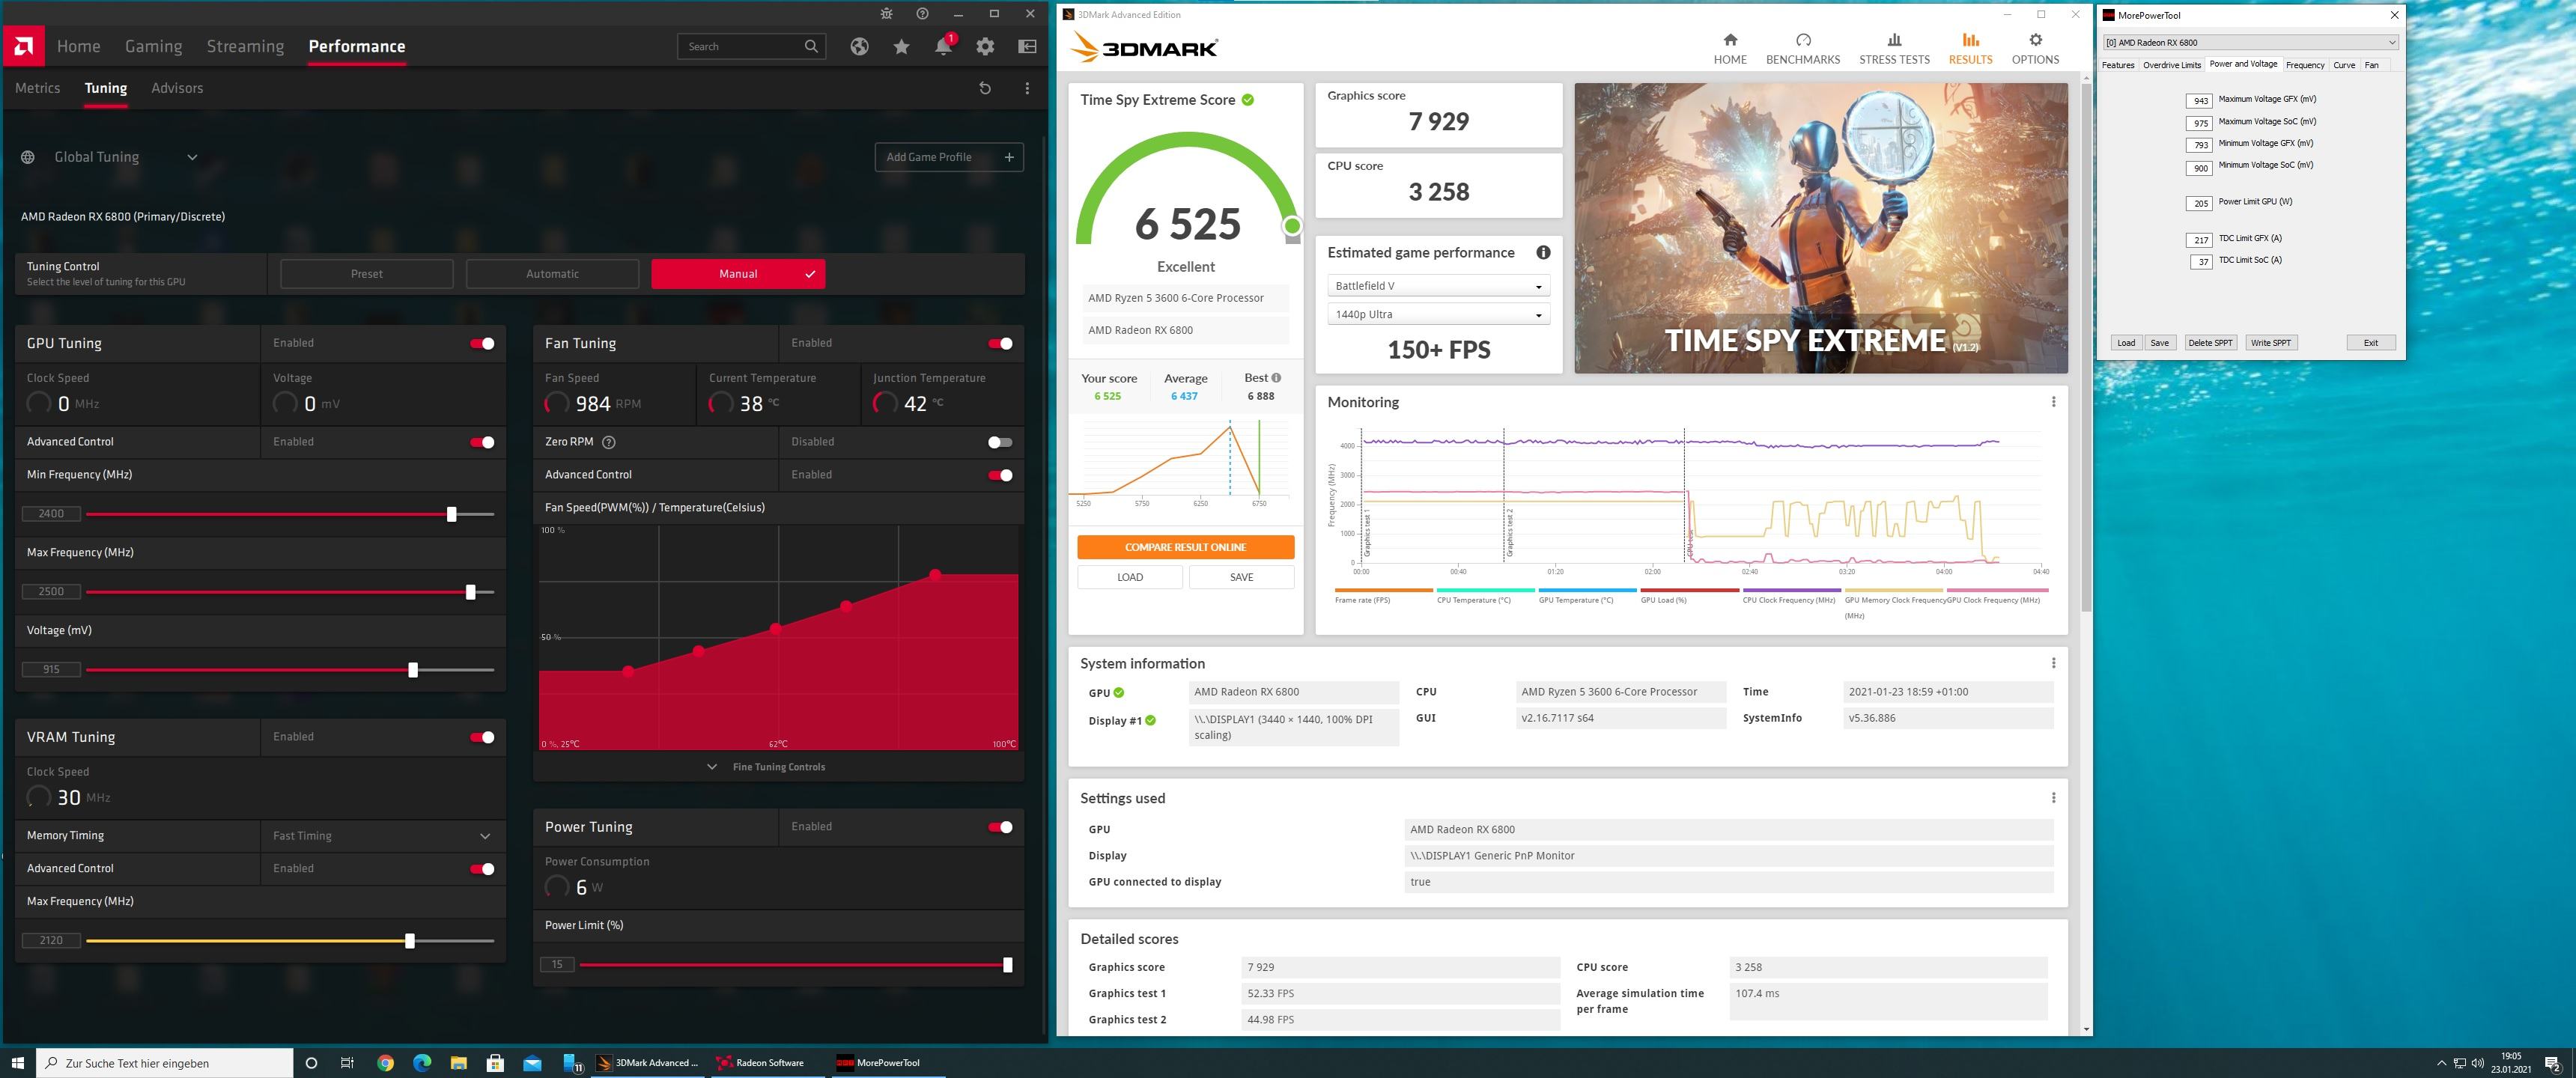2576x1078 pixels.
Task: Click the bug report icon in Radeon title bar
Action: [886, 14]
